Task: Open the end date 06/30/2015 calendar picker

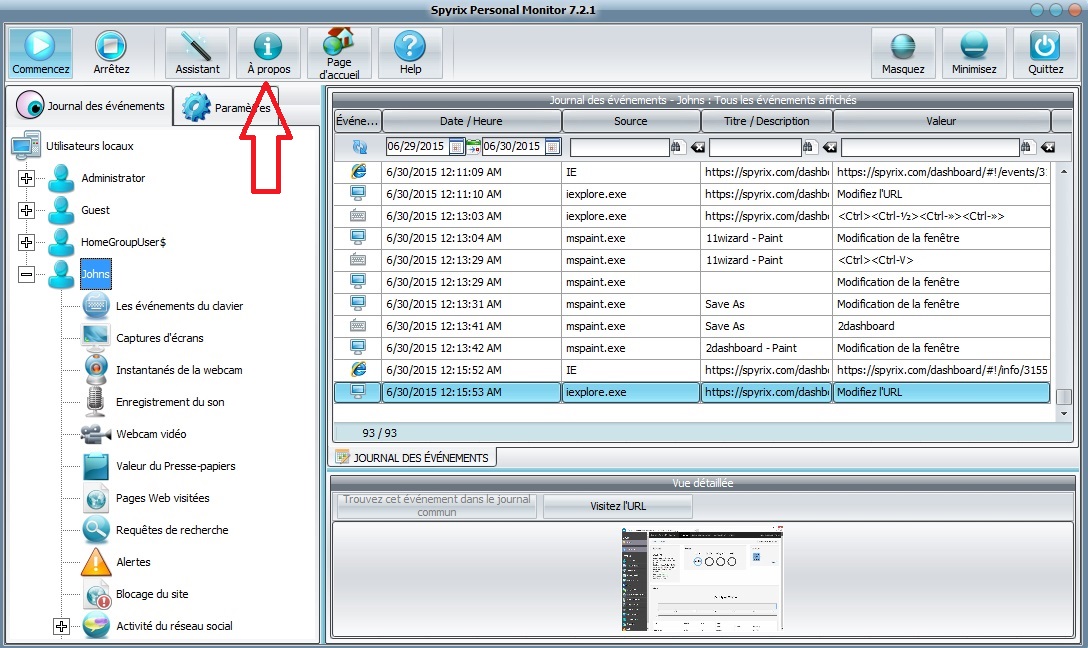Action: 552,146
